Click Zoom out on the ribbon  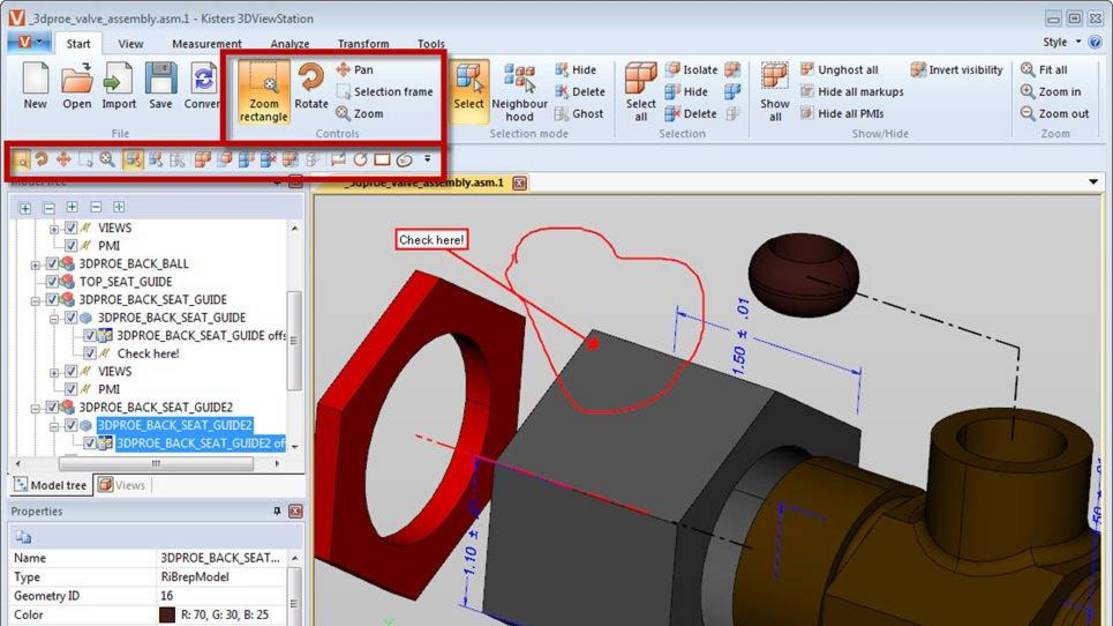[1054, 114]
